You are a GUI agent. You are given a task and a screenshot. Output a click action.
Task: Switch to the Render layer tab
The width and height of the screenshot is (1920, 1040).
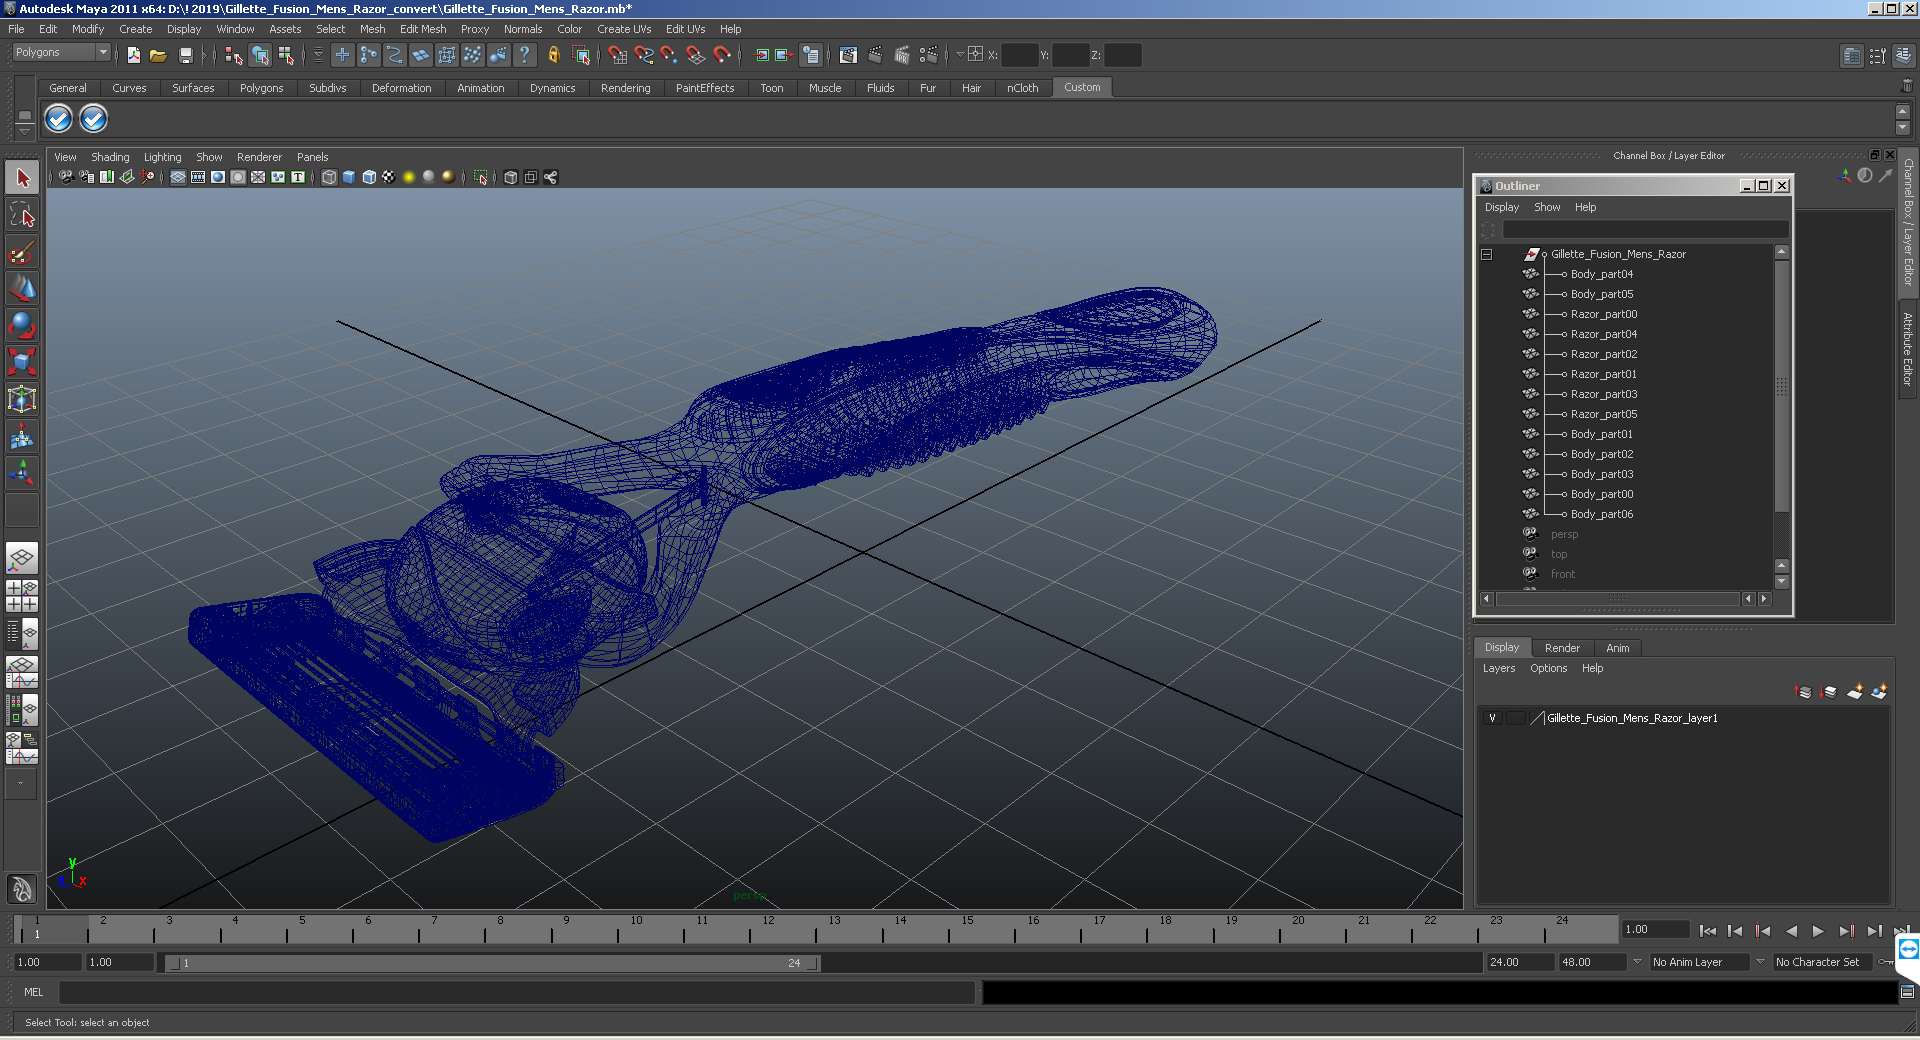[x=1562, y=648]
